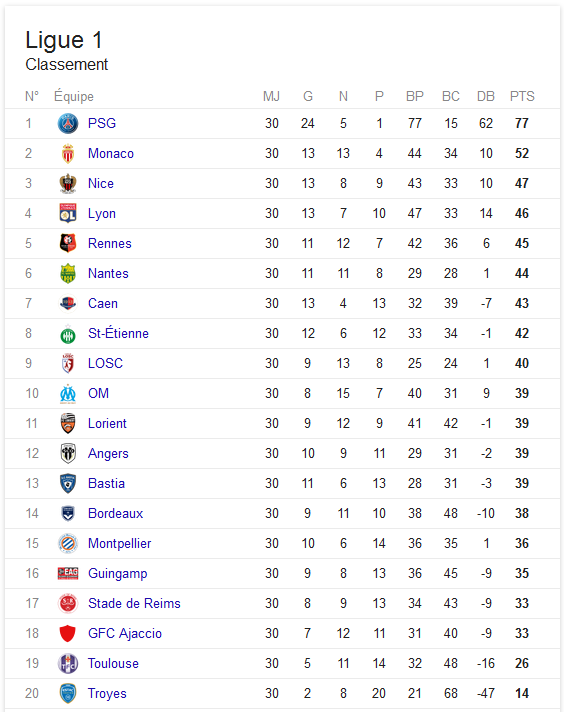Screen dimensions: 564x712
Task: Open the Caen team link
Action: coord(103,303)
